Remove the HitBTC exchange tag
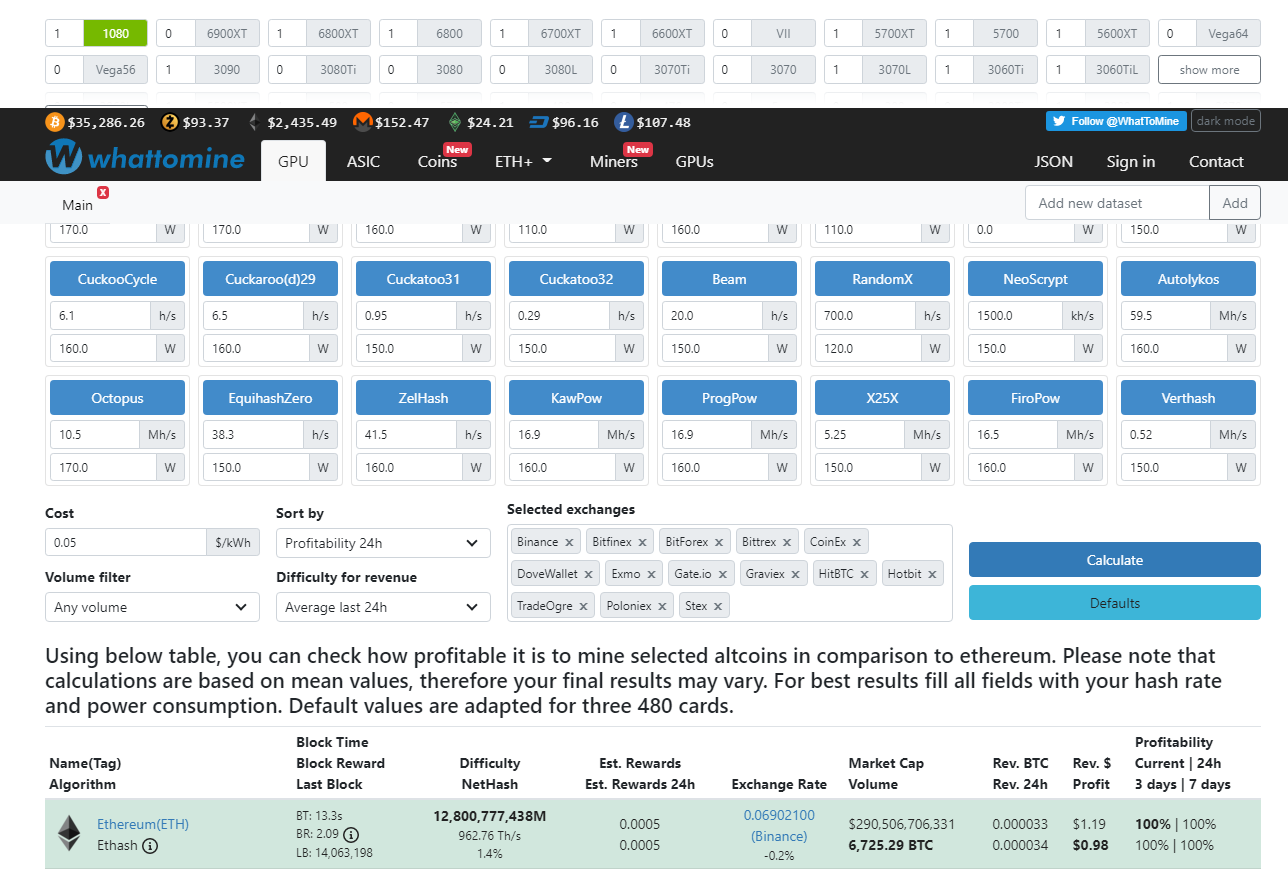 [865, 574]
